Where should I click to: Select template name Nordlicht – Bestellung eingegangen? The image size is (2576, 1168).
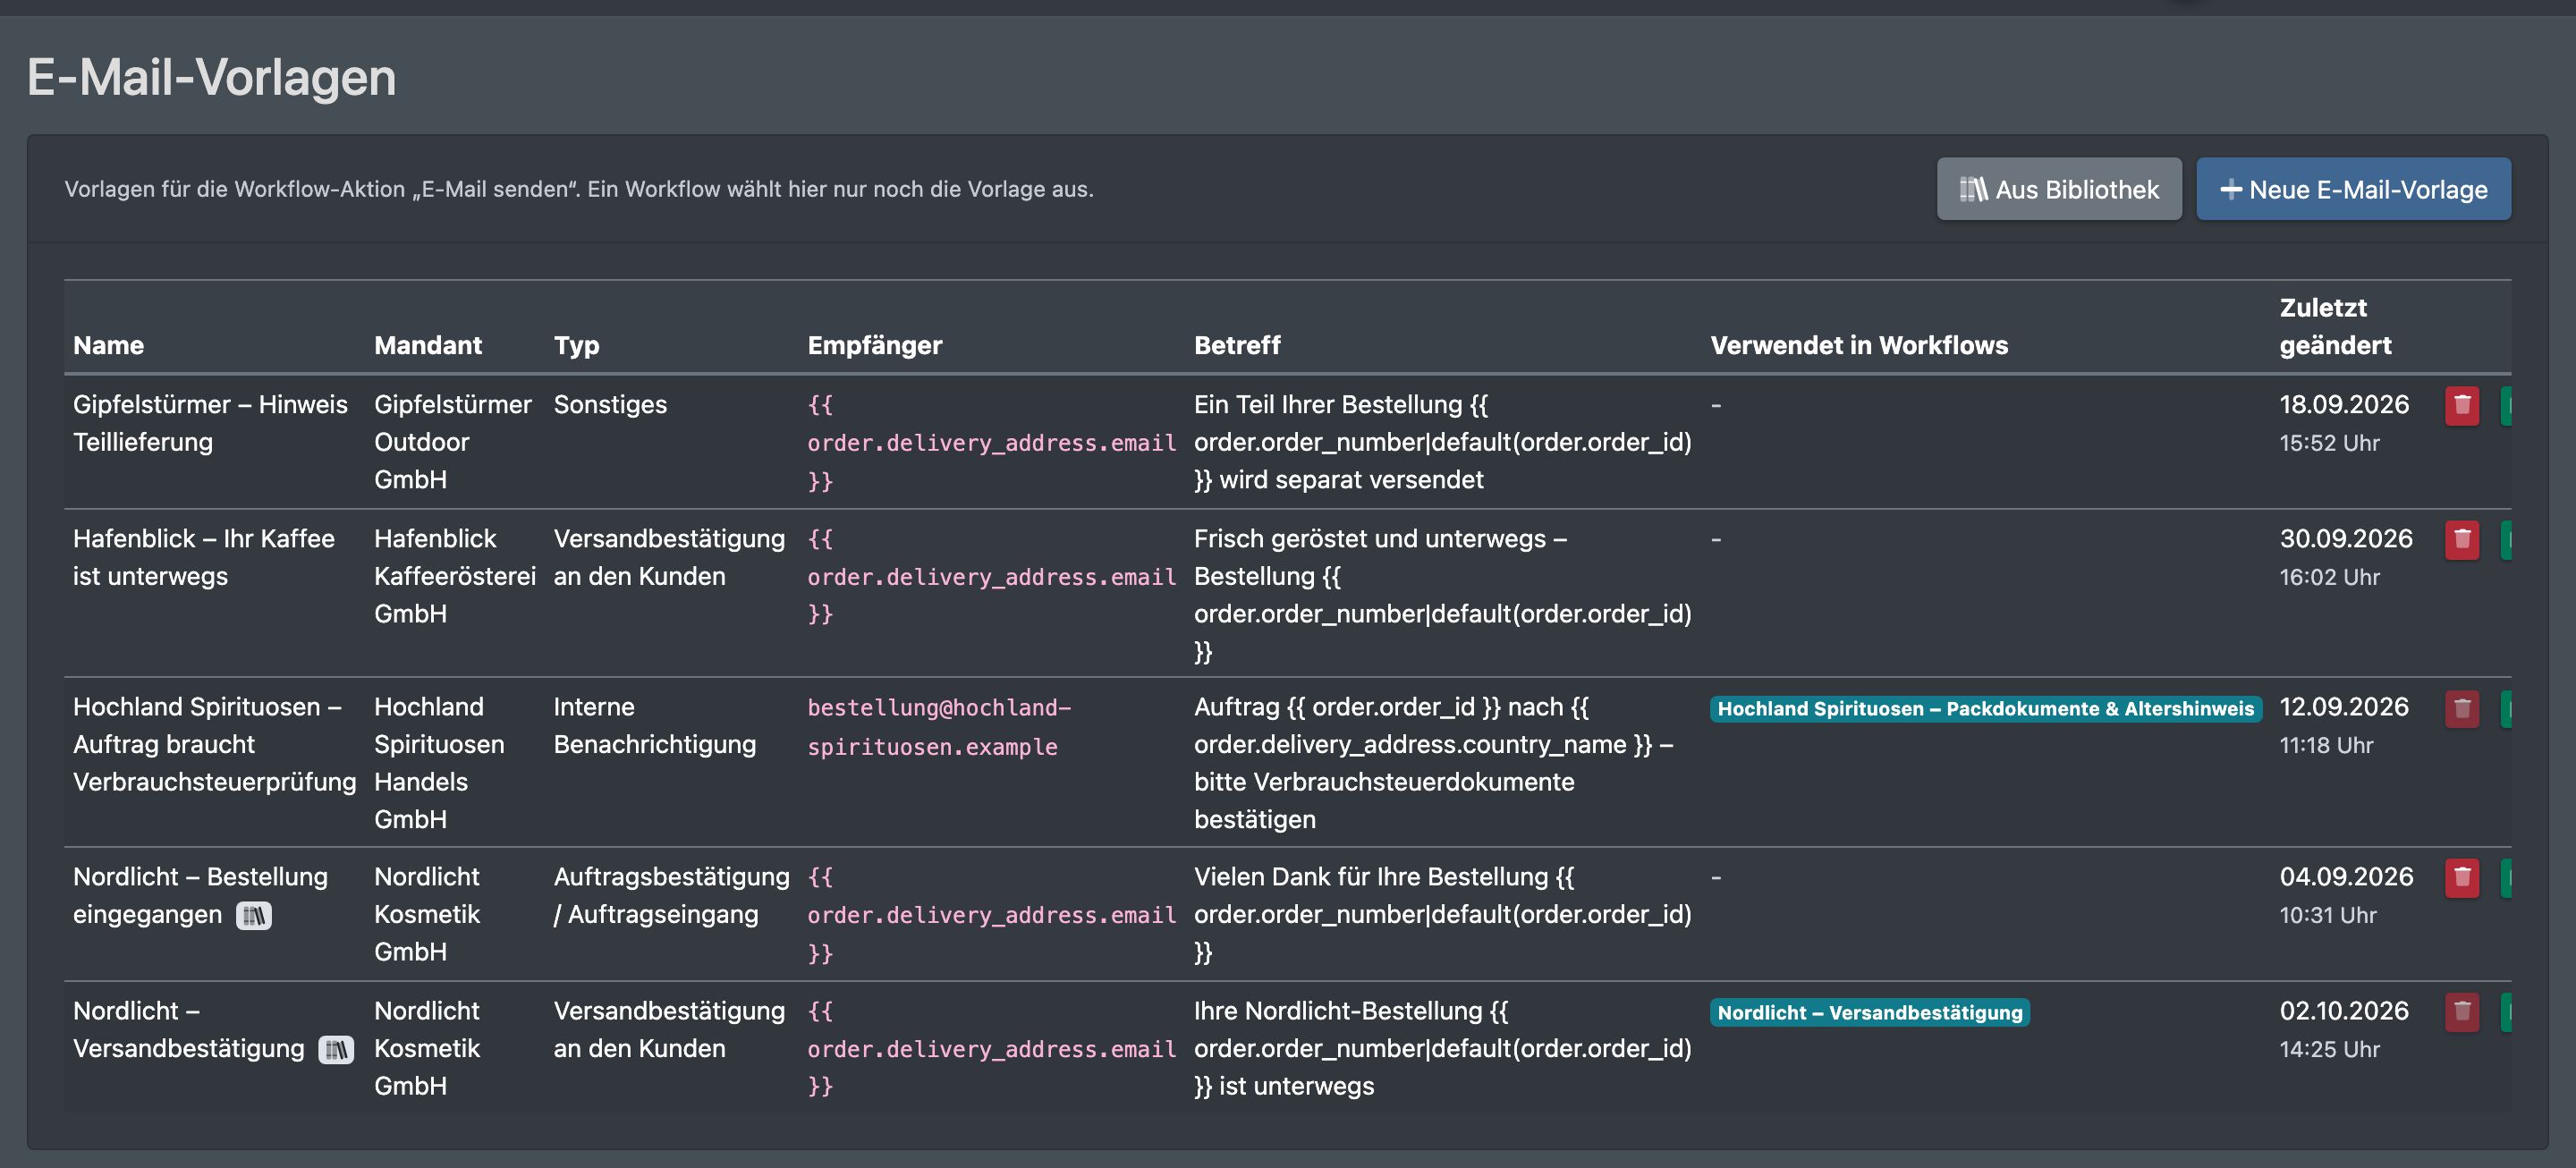pos(200,895)
